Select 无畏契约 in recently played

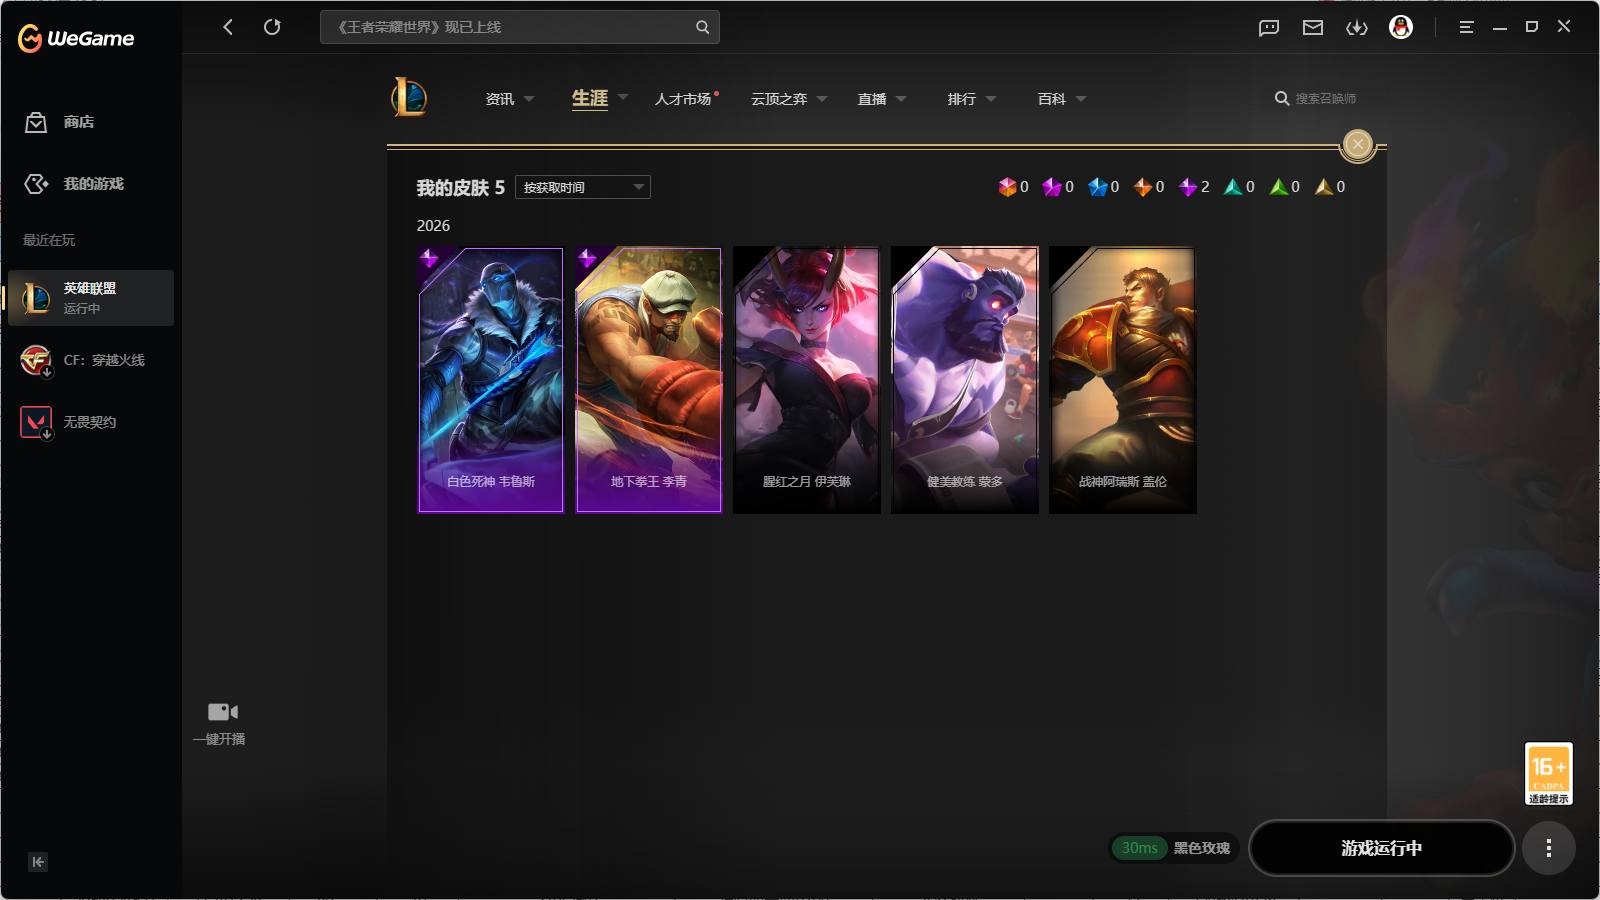(91, 422)
